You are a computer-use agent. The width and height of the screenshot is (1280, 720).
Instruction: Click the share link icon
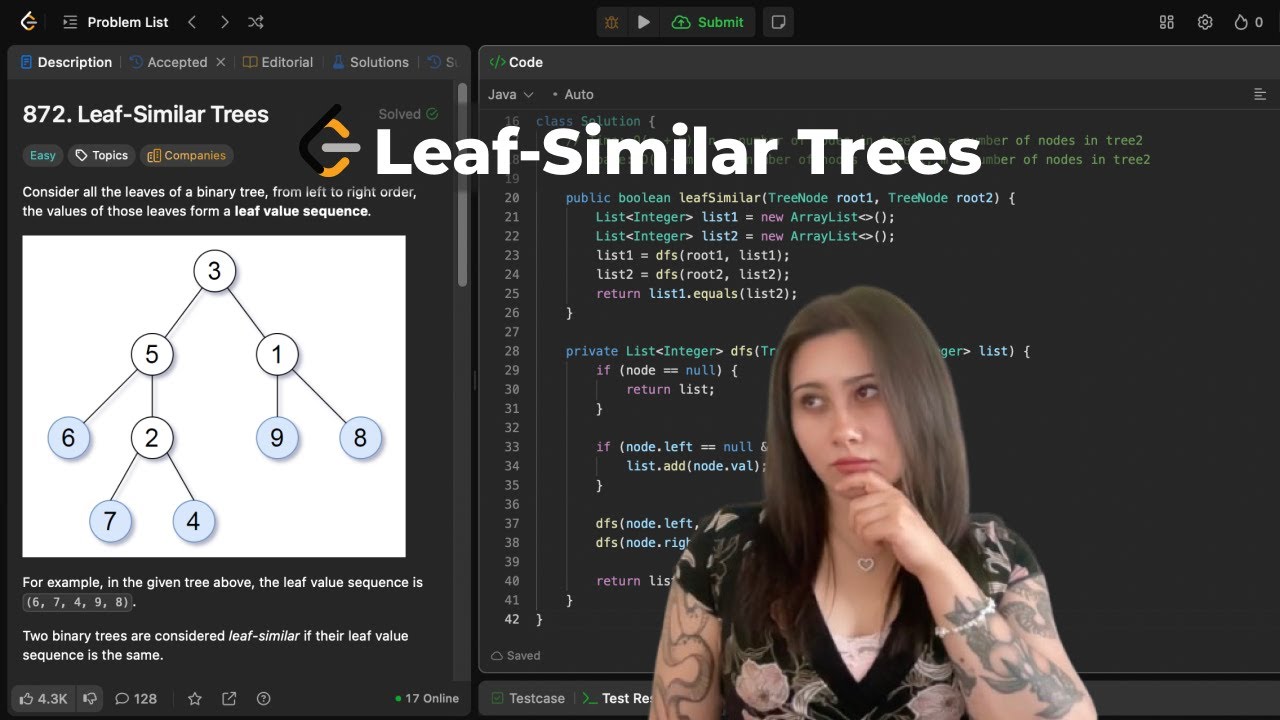(x=229, y=698)
